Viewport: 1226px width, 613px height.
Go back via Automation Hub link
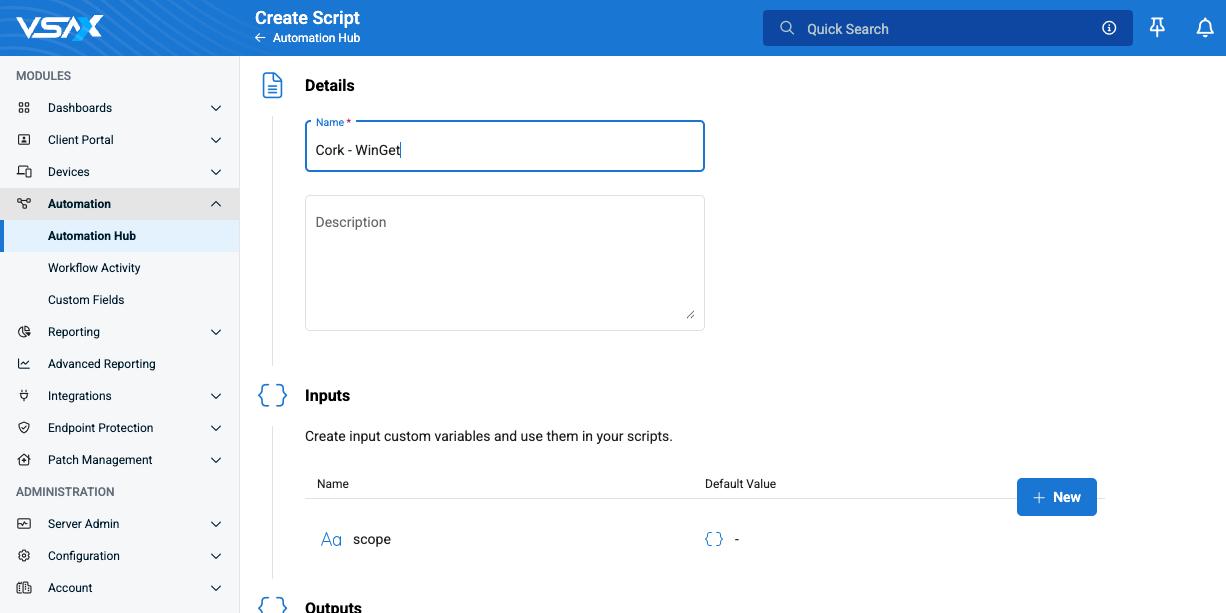click(x=316, y=38)
